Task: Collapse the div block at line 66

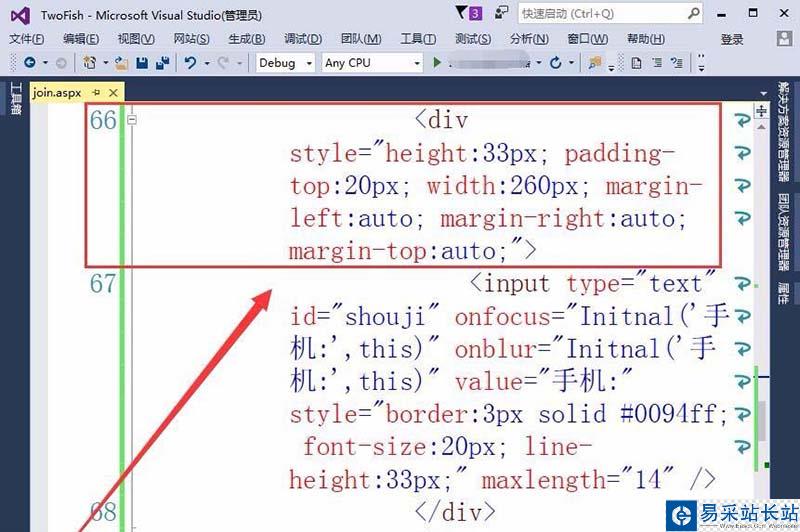Action: [x=132, y=120]
